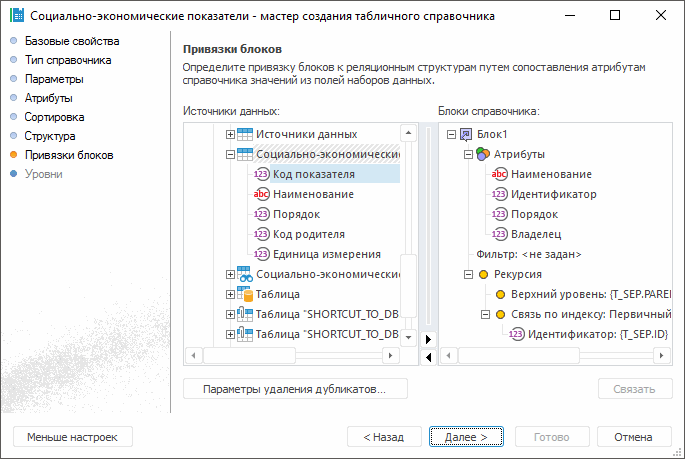Expand the first SHORTCUT_TO_DB table node
The height and width of the screenshot is (459, 685).
[231, 314]
